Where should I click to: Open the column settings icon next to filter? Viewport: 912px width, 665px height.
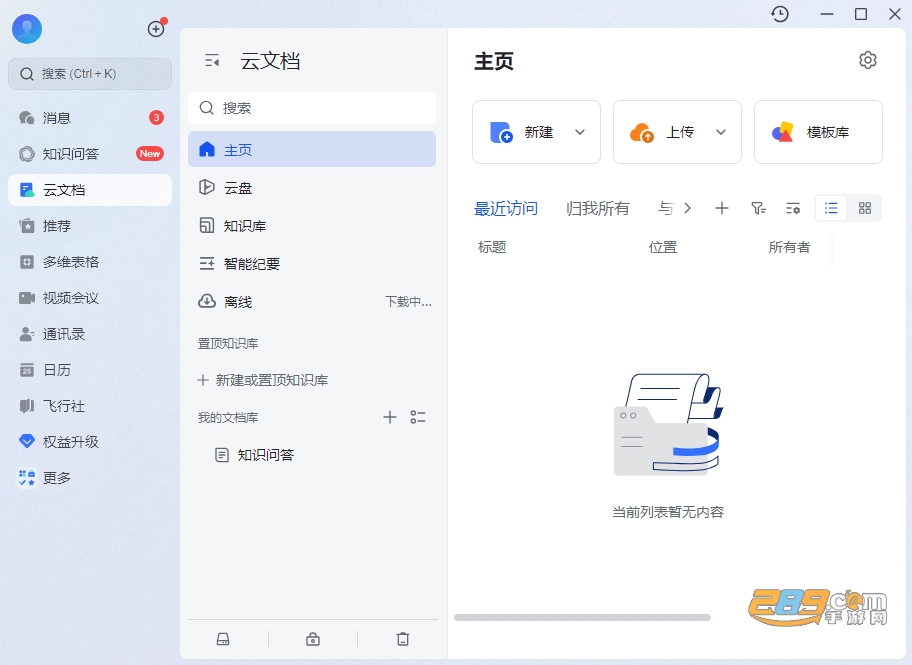pyautogui.click(x=793, y=208)
